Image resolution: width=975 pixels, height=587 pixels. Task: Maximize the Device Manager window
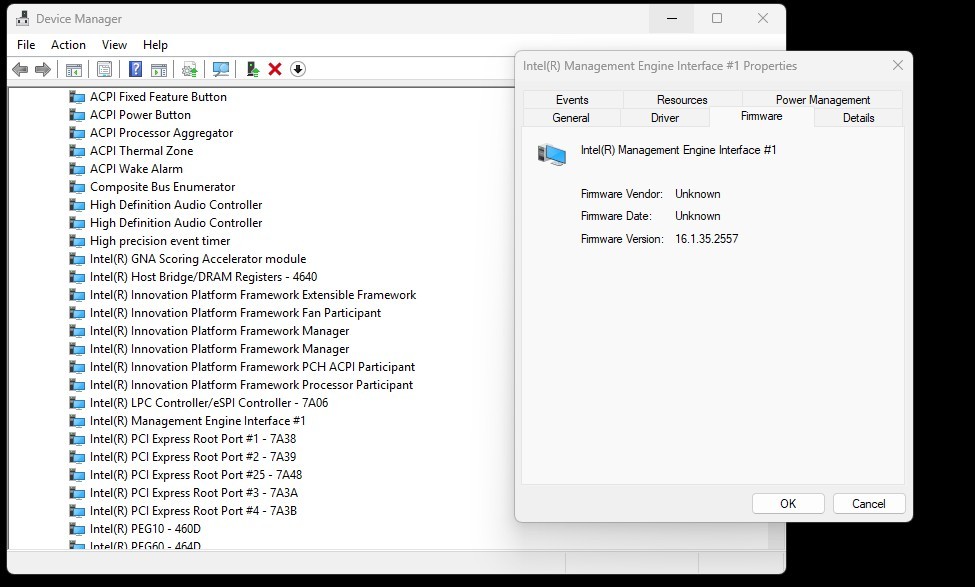(717, 19)
